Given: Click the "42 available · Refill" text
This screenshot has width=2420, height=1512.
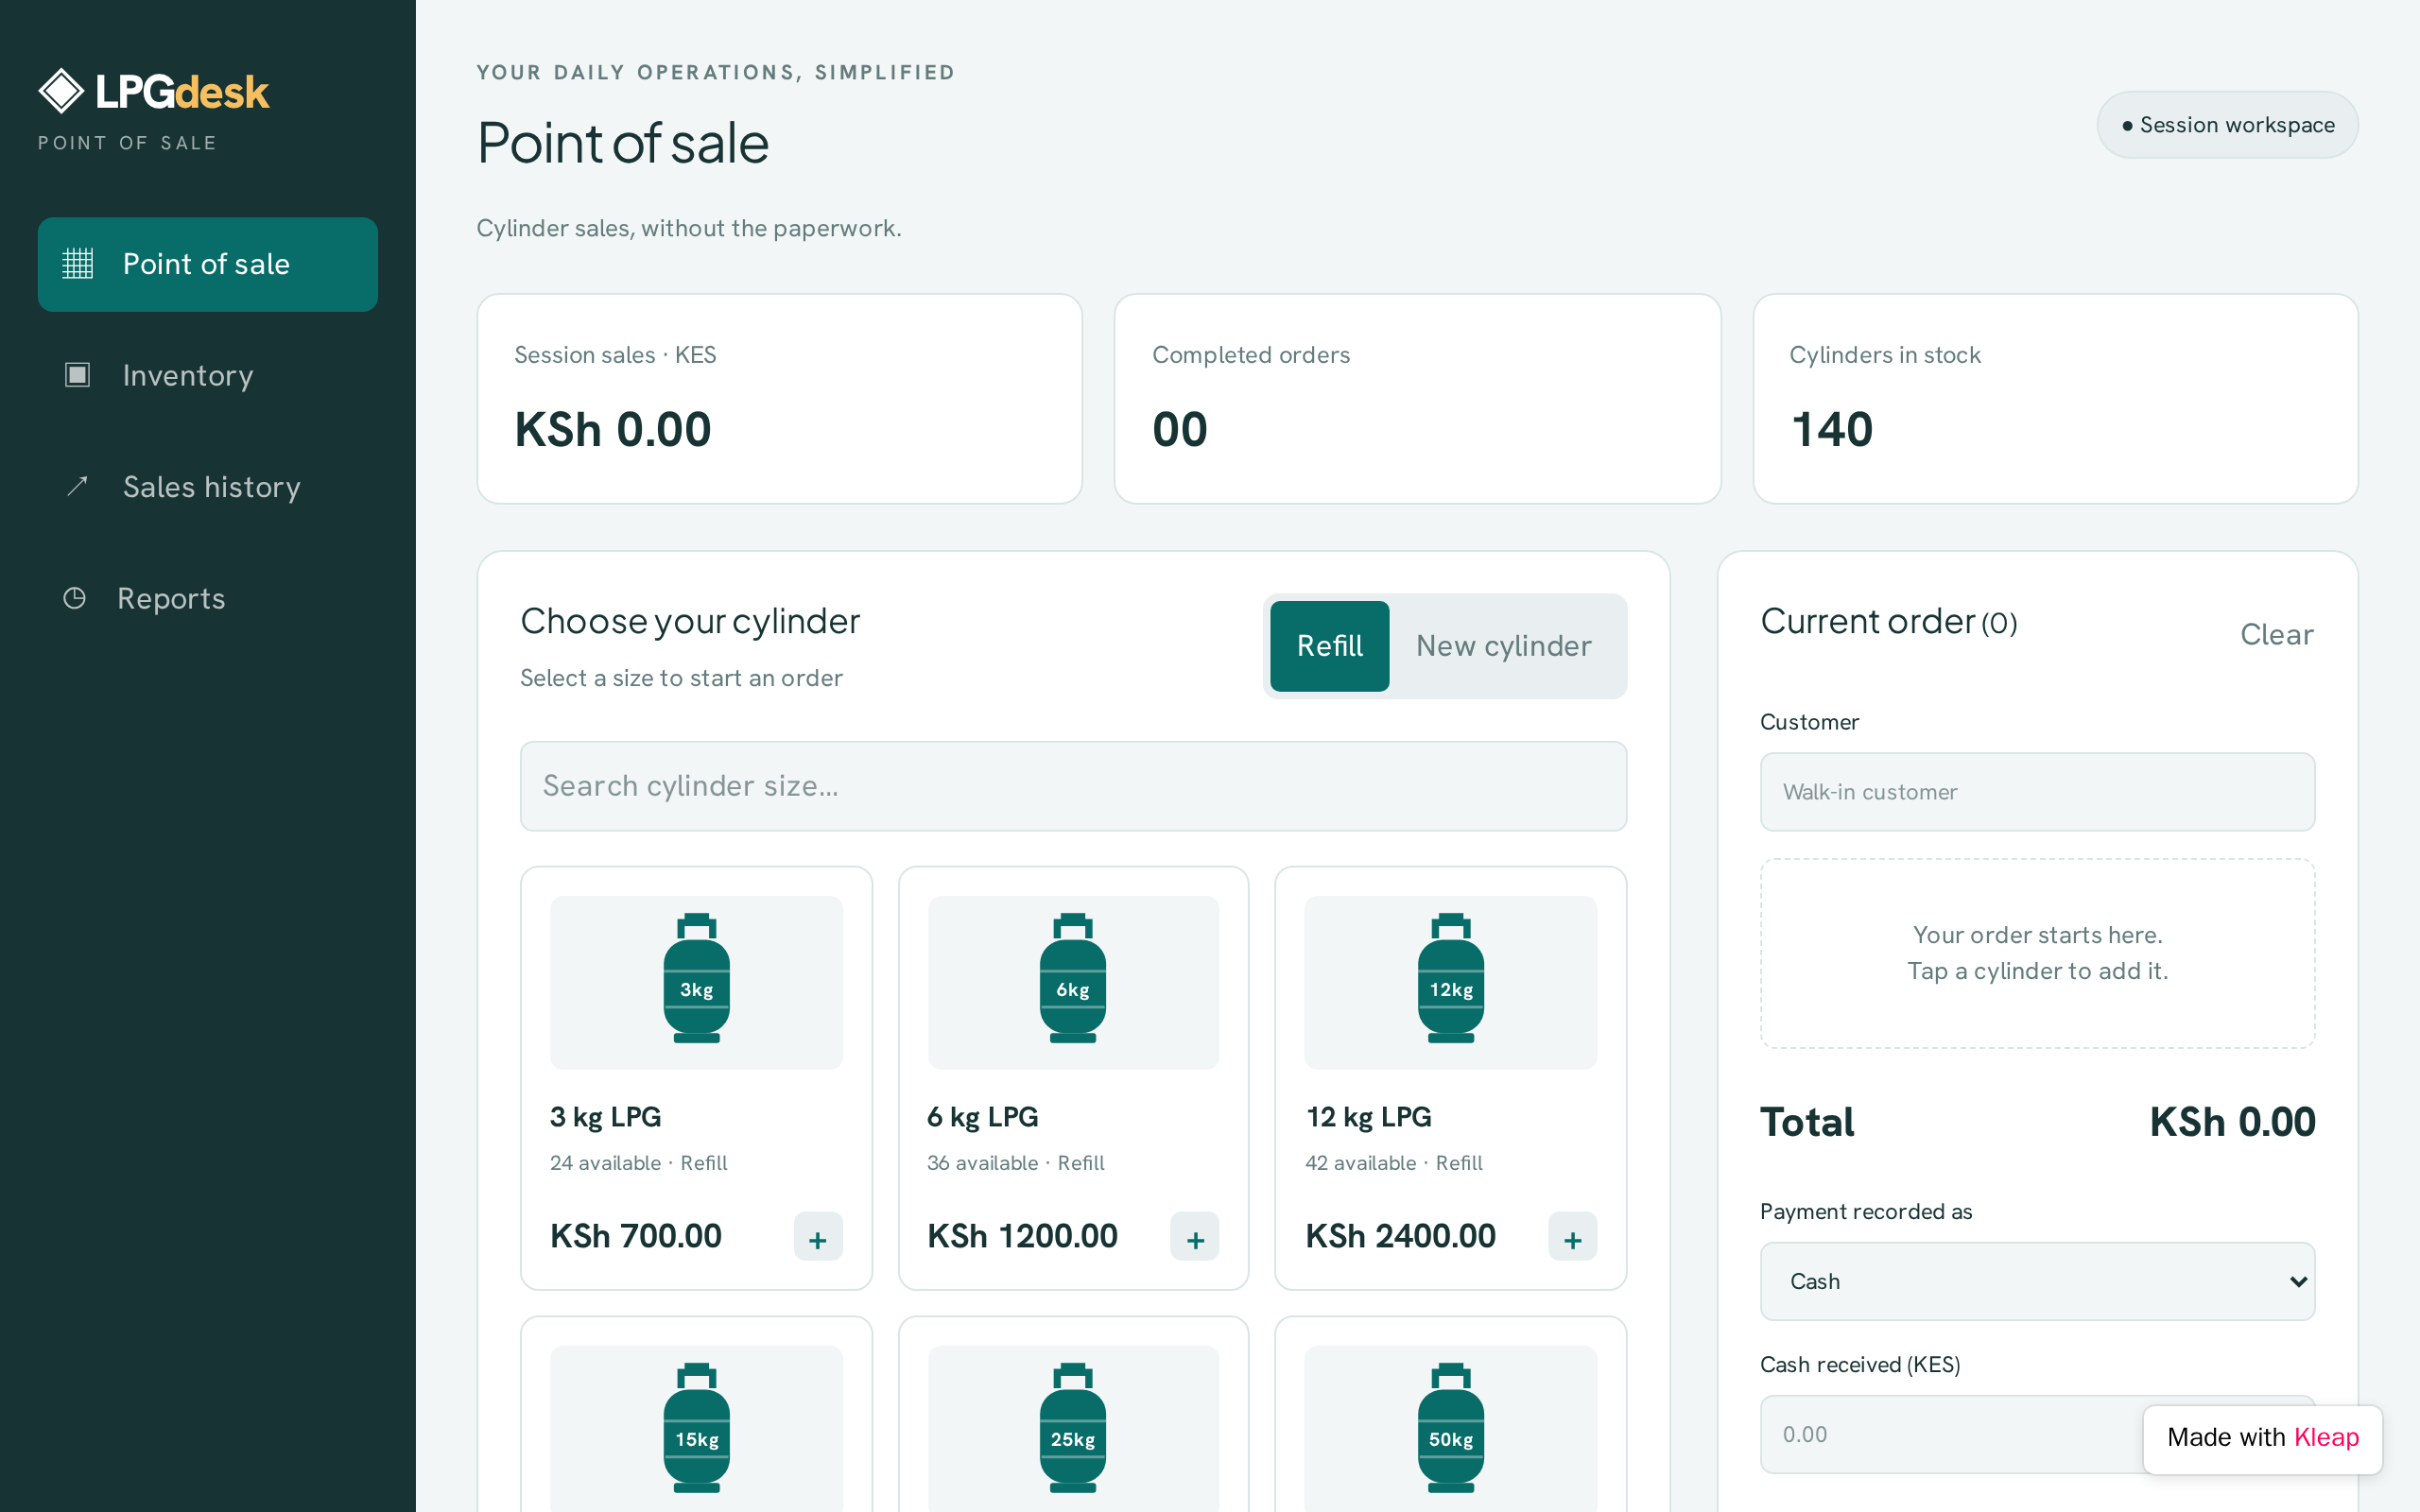Looking at the screenshot, I should click(x=1393, y=1163).
